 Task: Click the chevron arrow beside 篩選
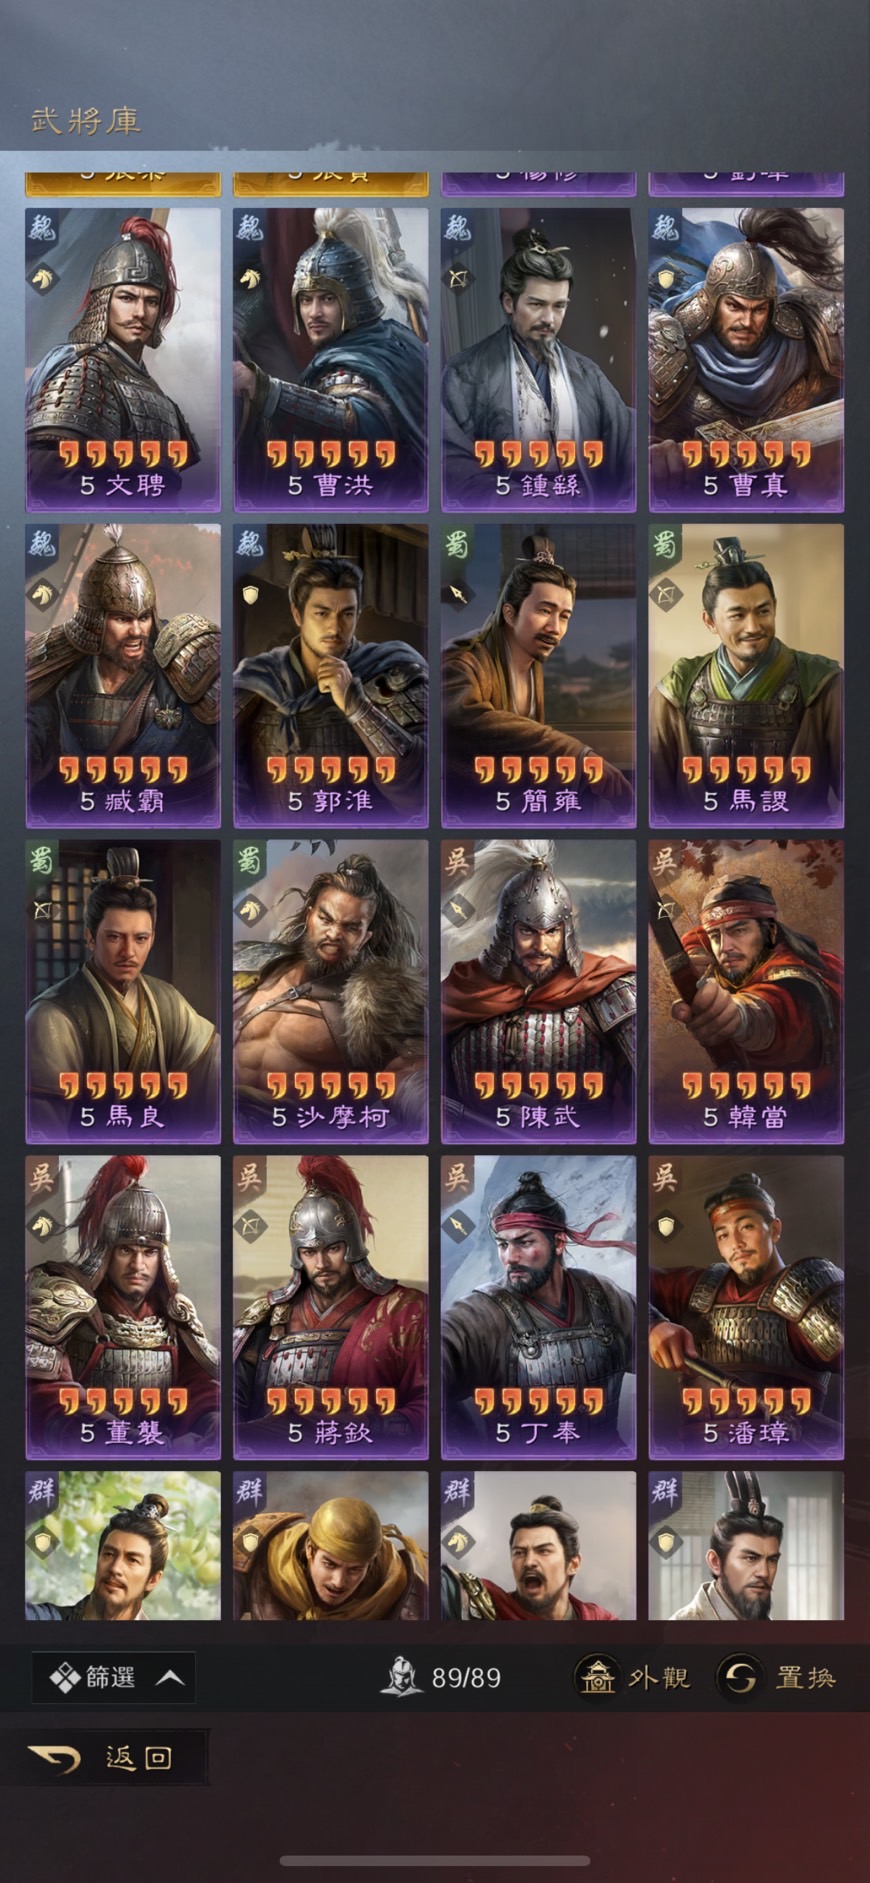click(x=170, y=1677)
